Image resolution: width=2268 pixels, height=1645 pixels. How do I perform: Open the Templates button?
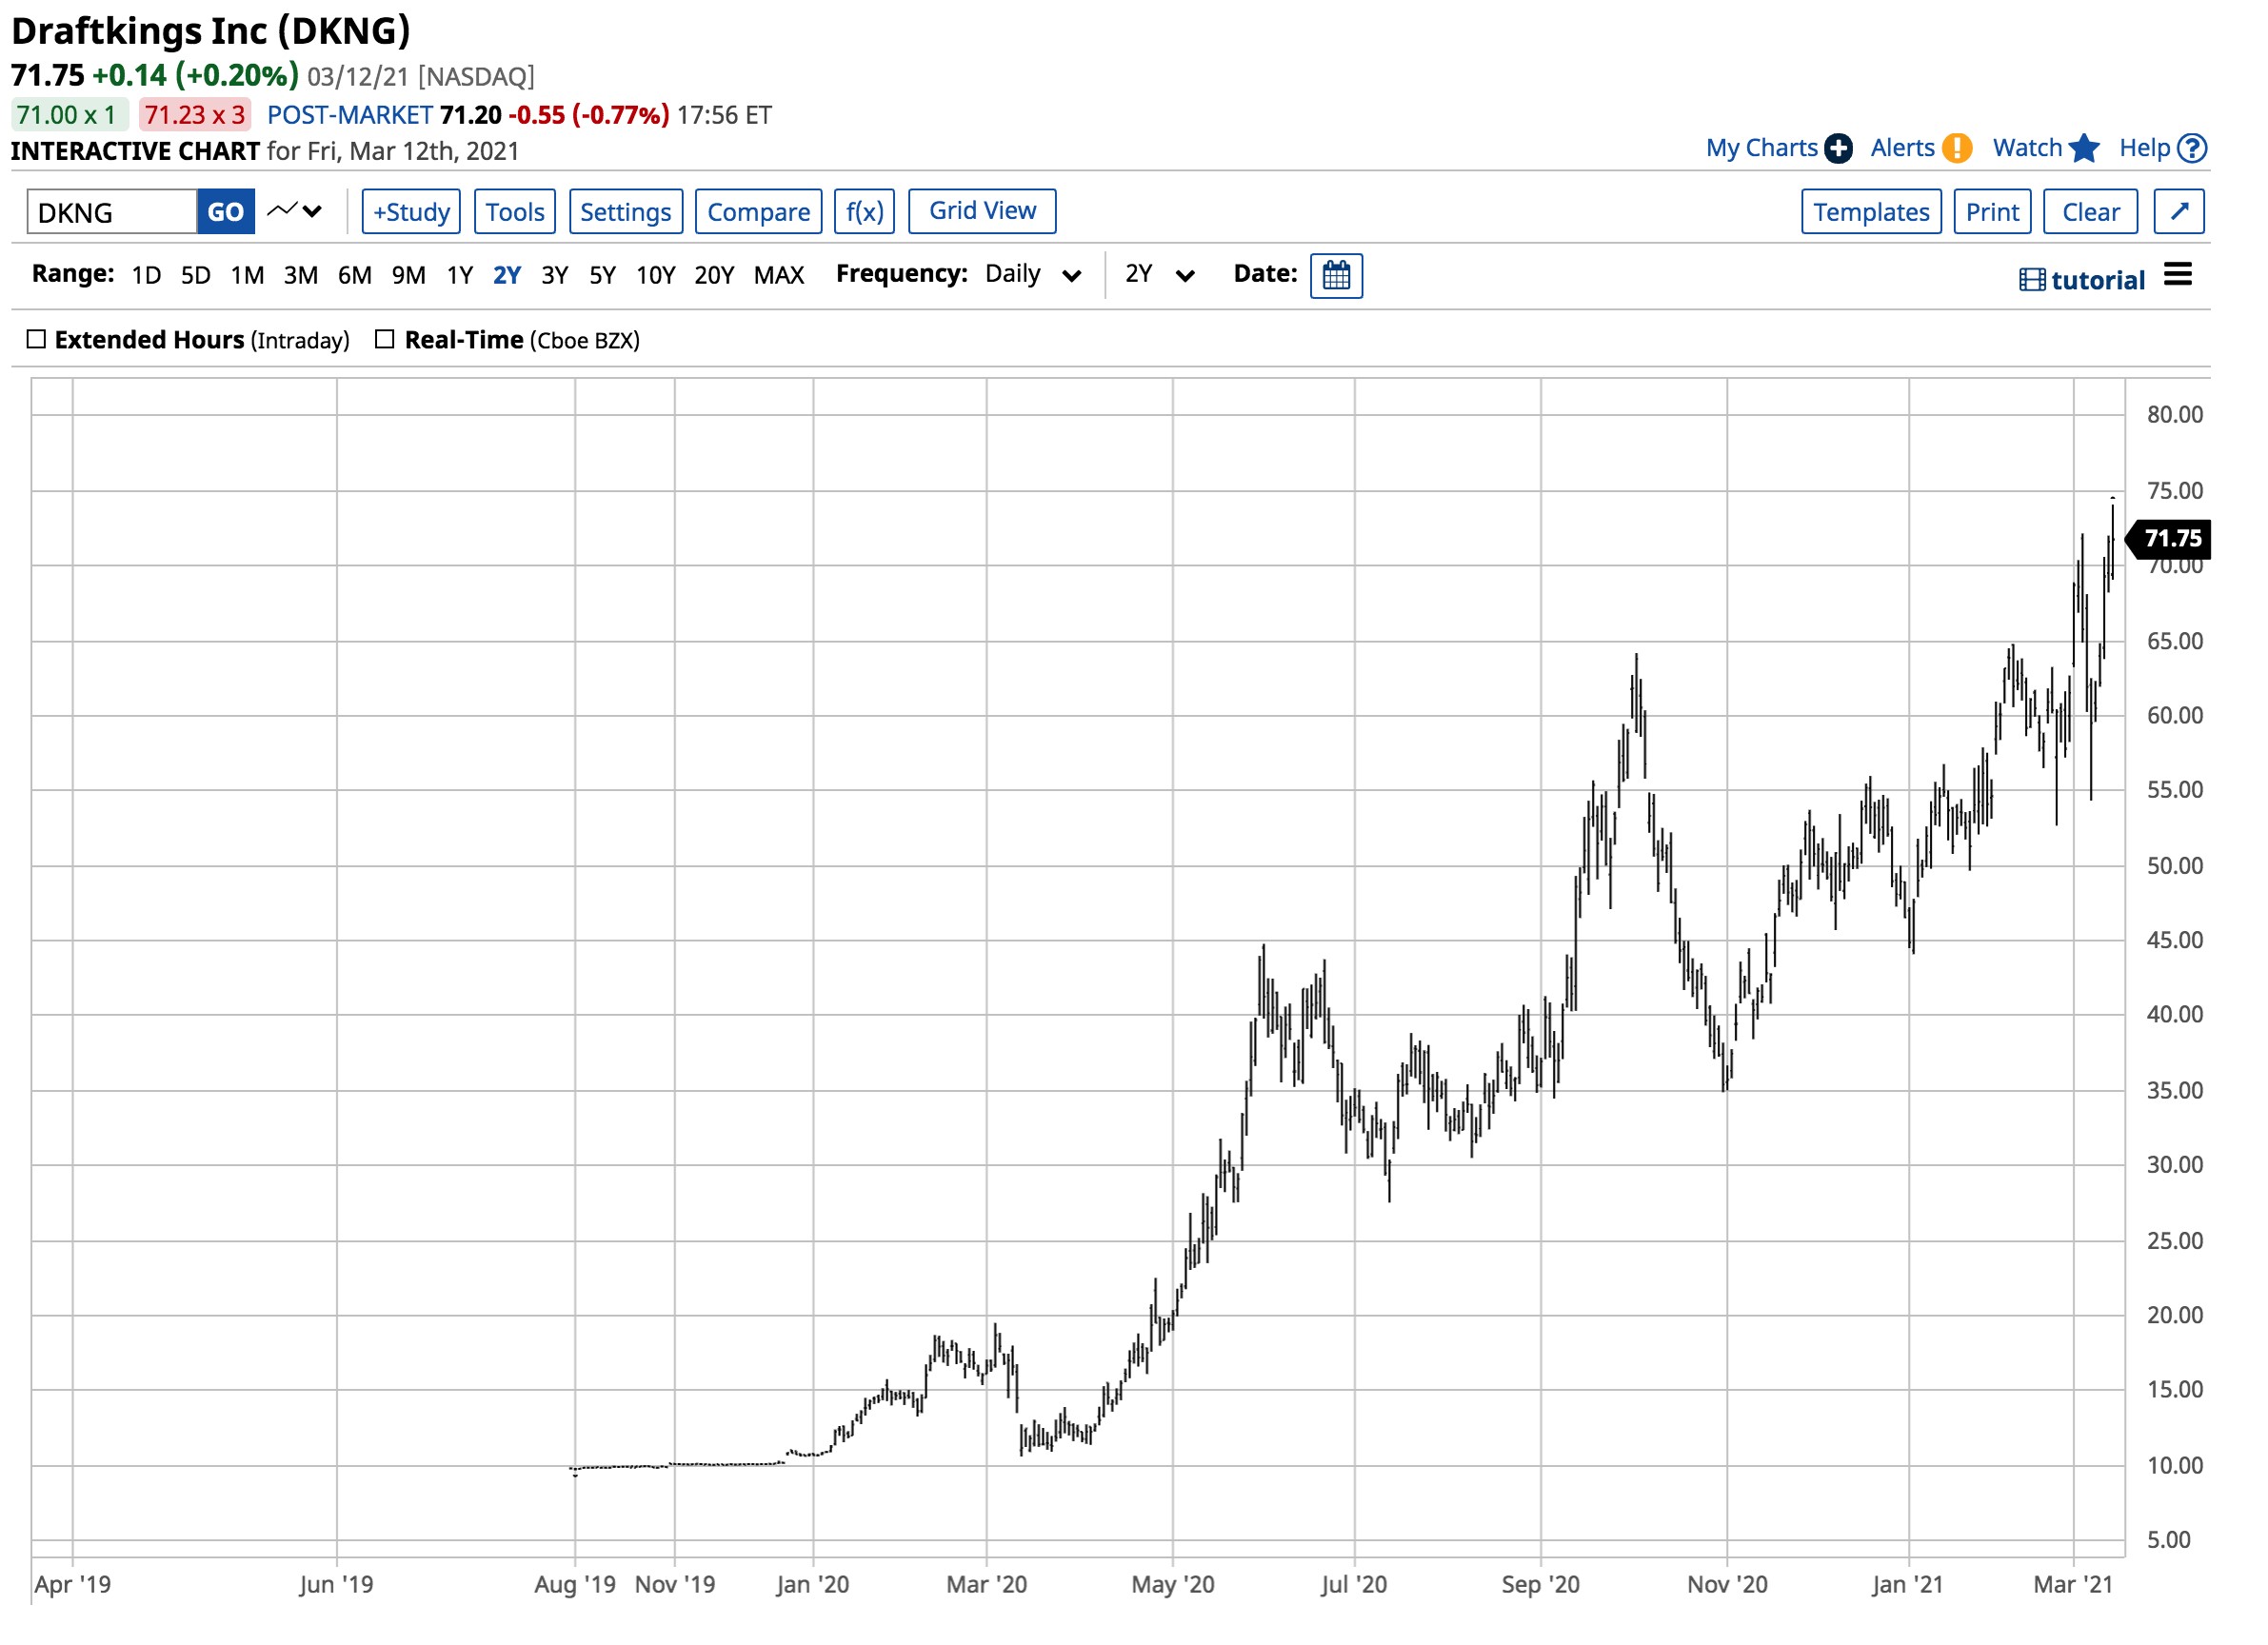[1872, 212]
